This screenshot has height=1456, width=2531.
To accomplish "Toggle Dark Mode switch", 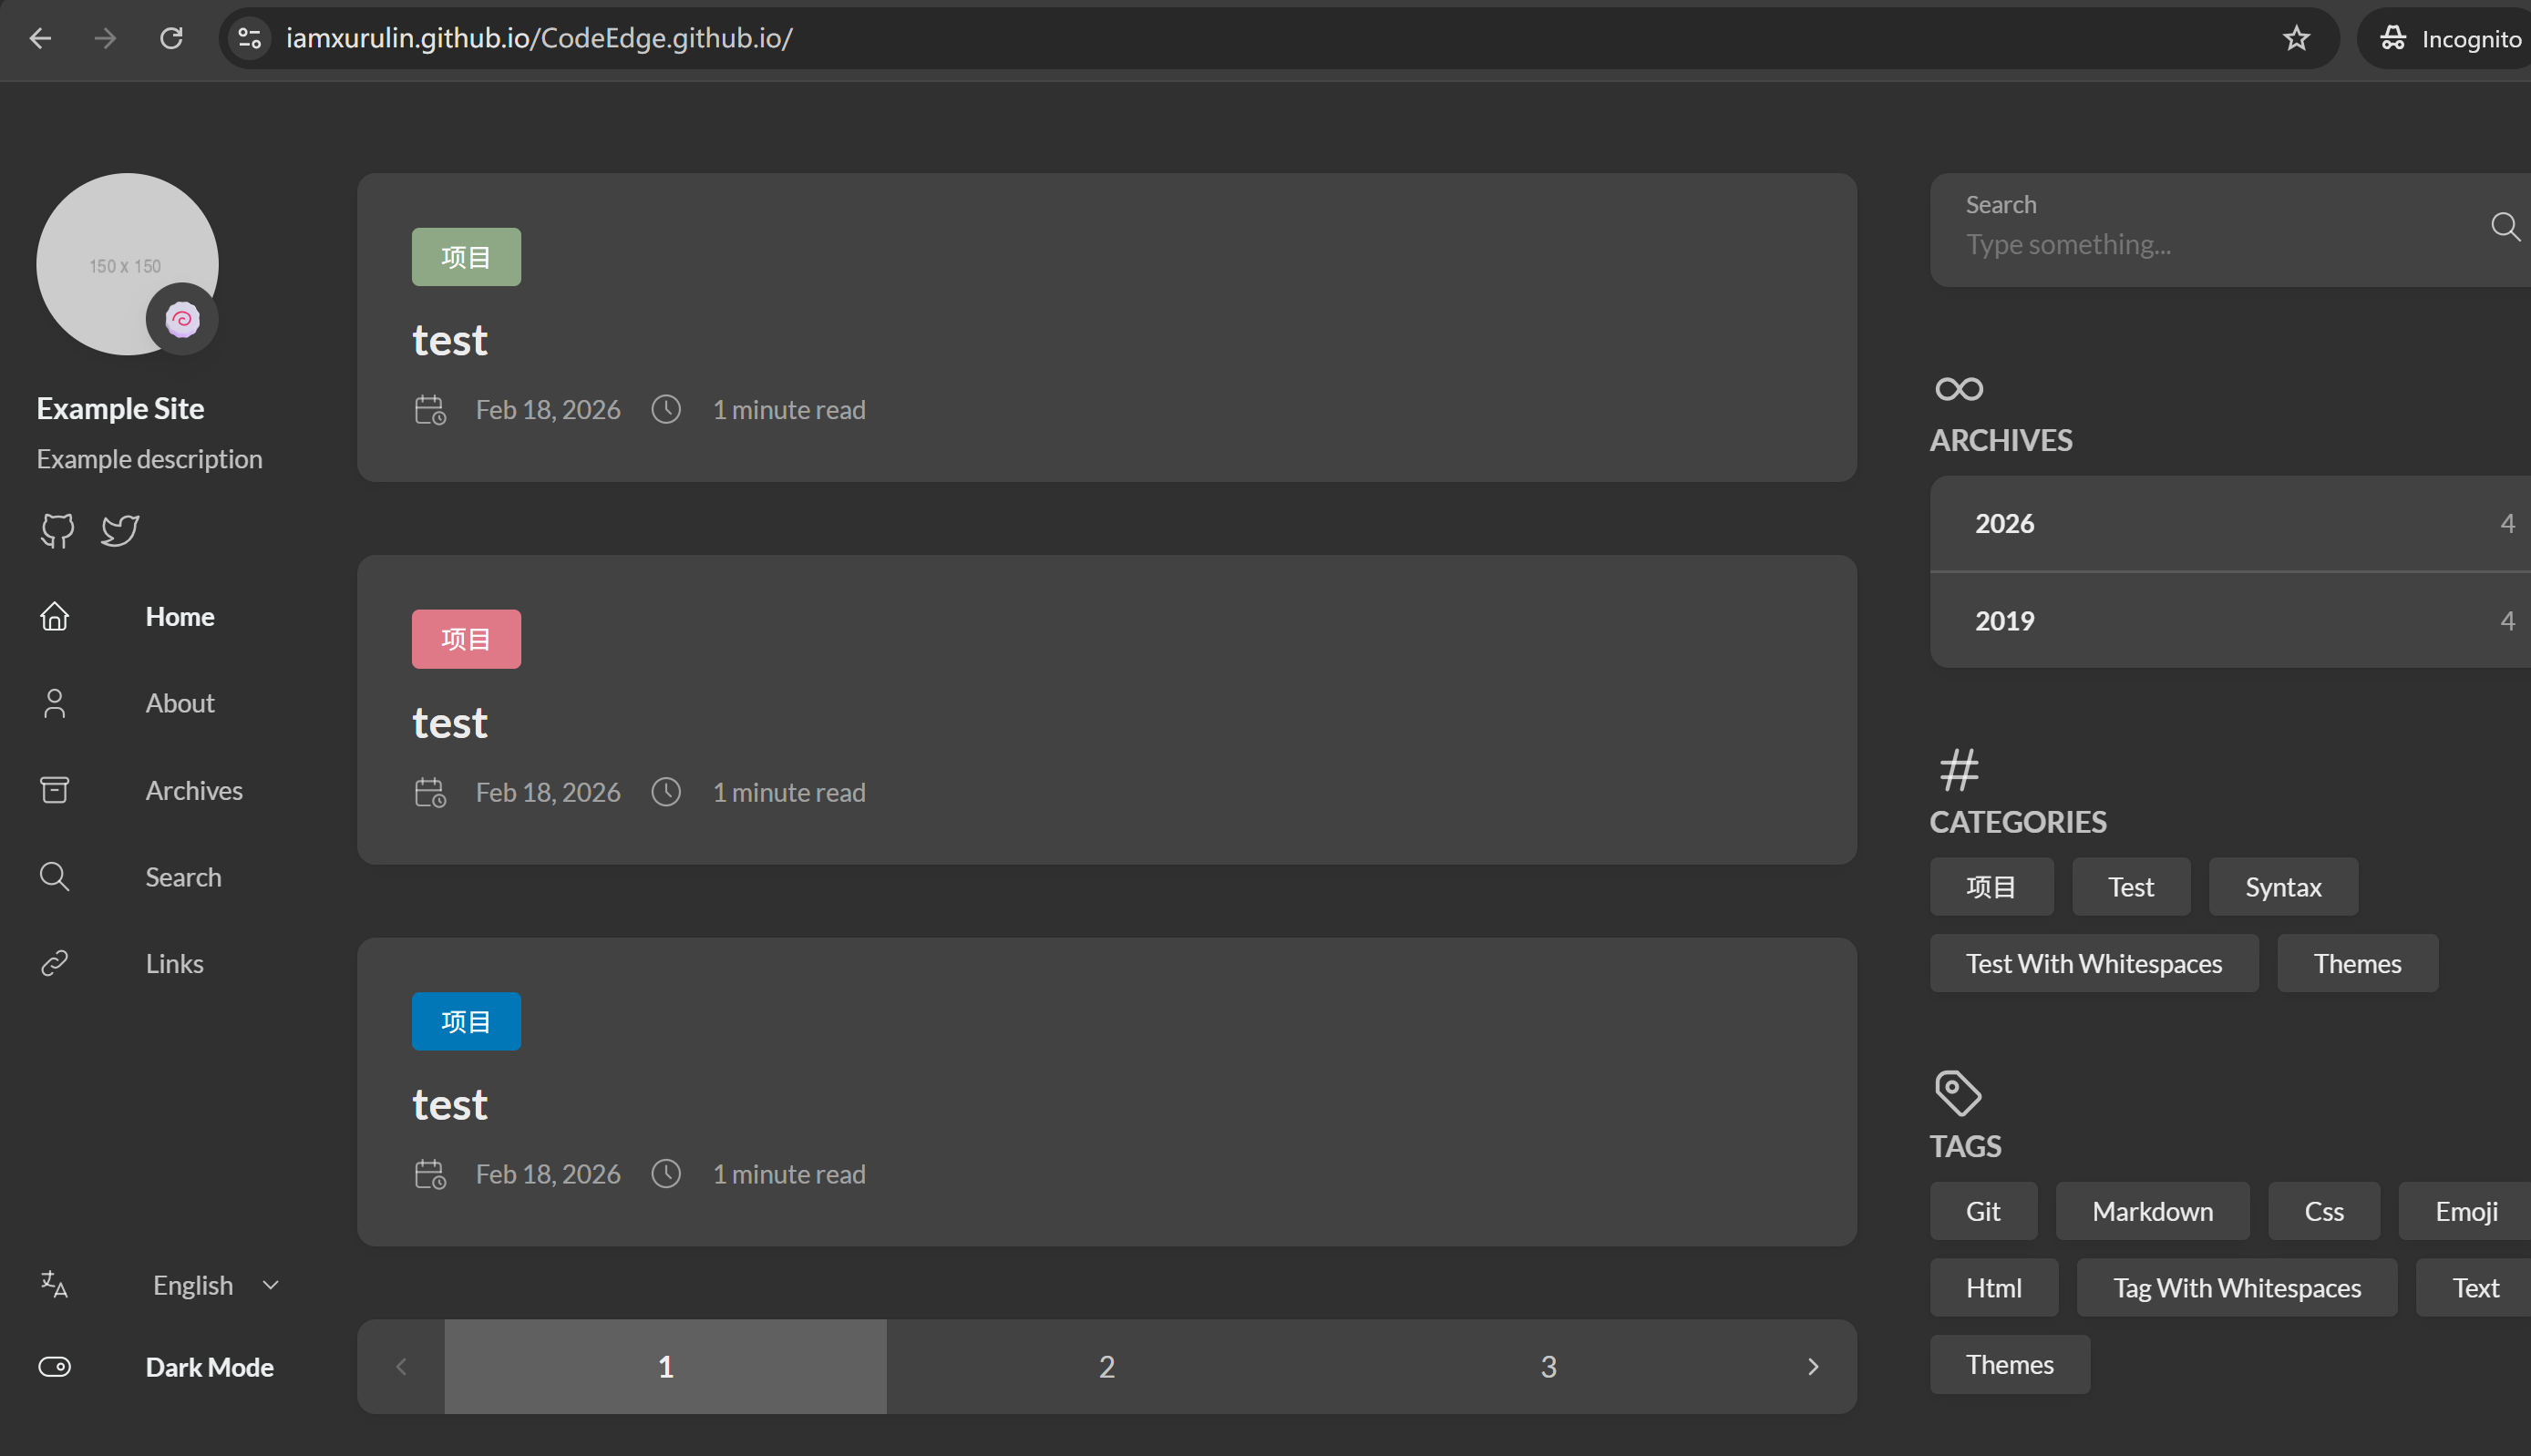I will (x=55, y=1366).
